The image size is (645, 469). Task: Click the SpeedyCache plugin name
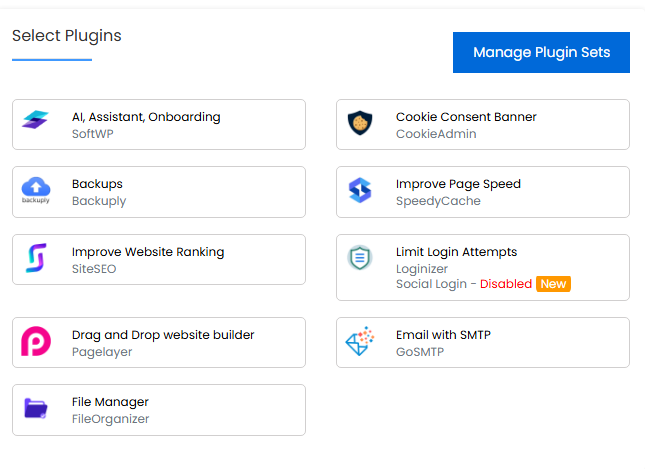438,201
